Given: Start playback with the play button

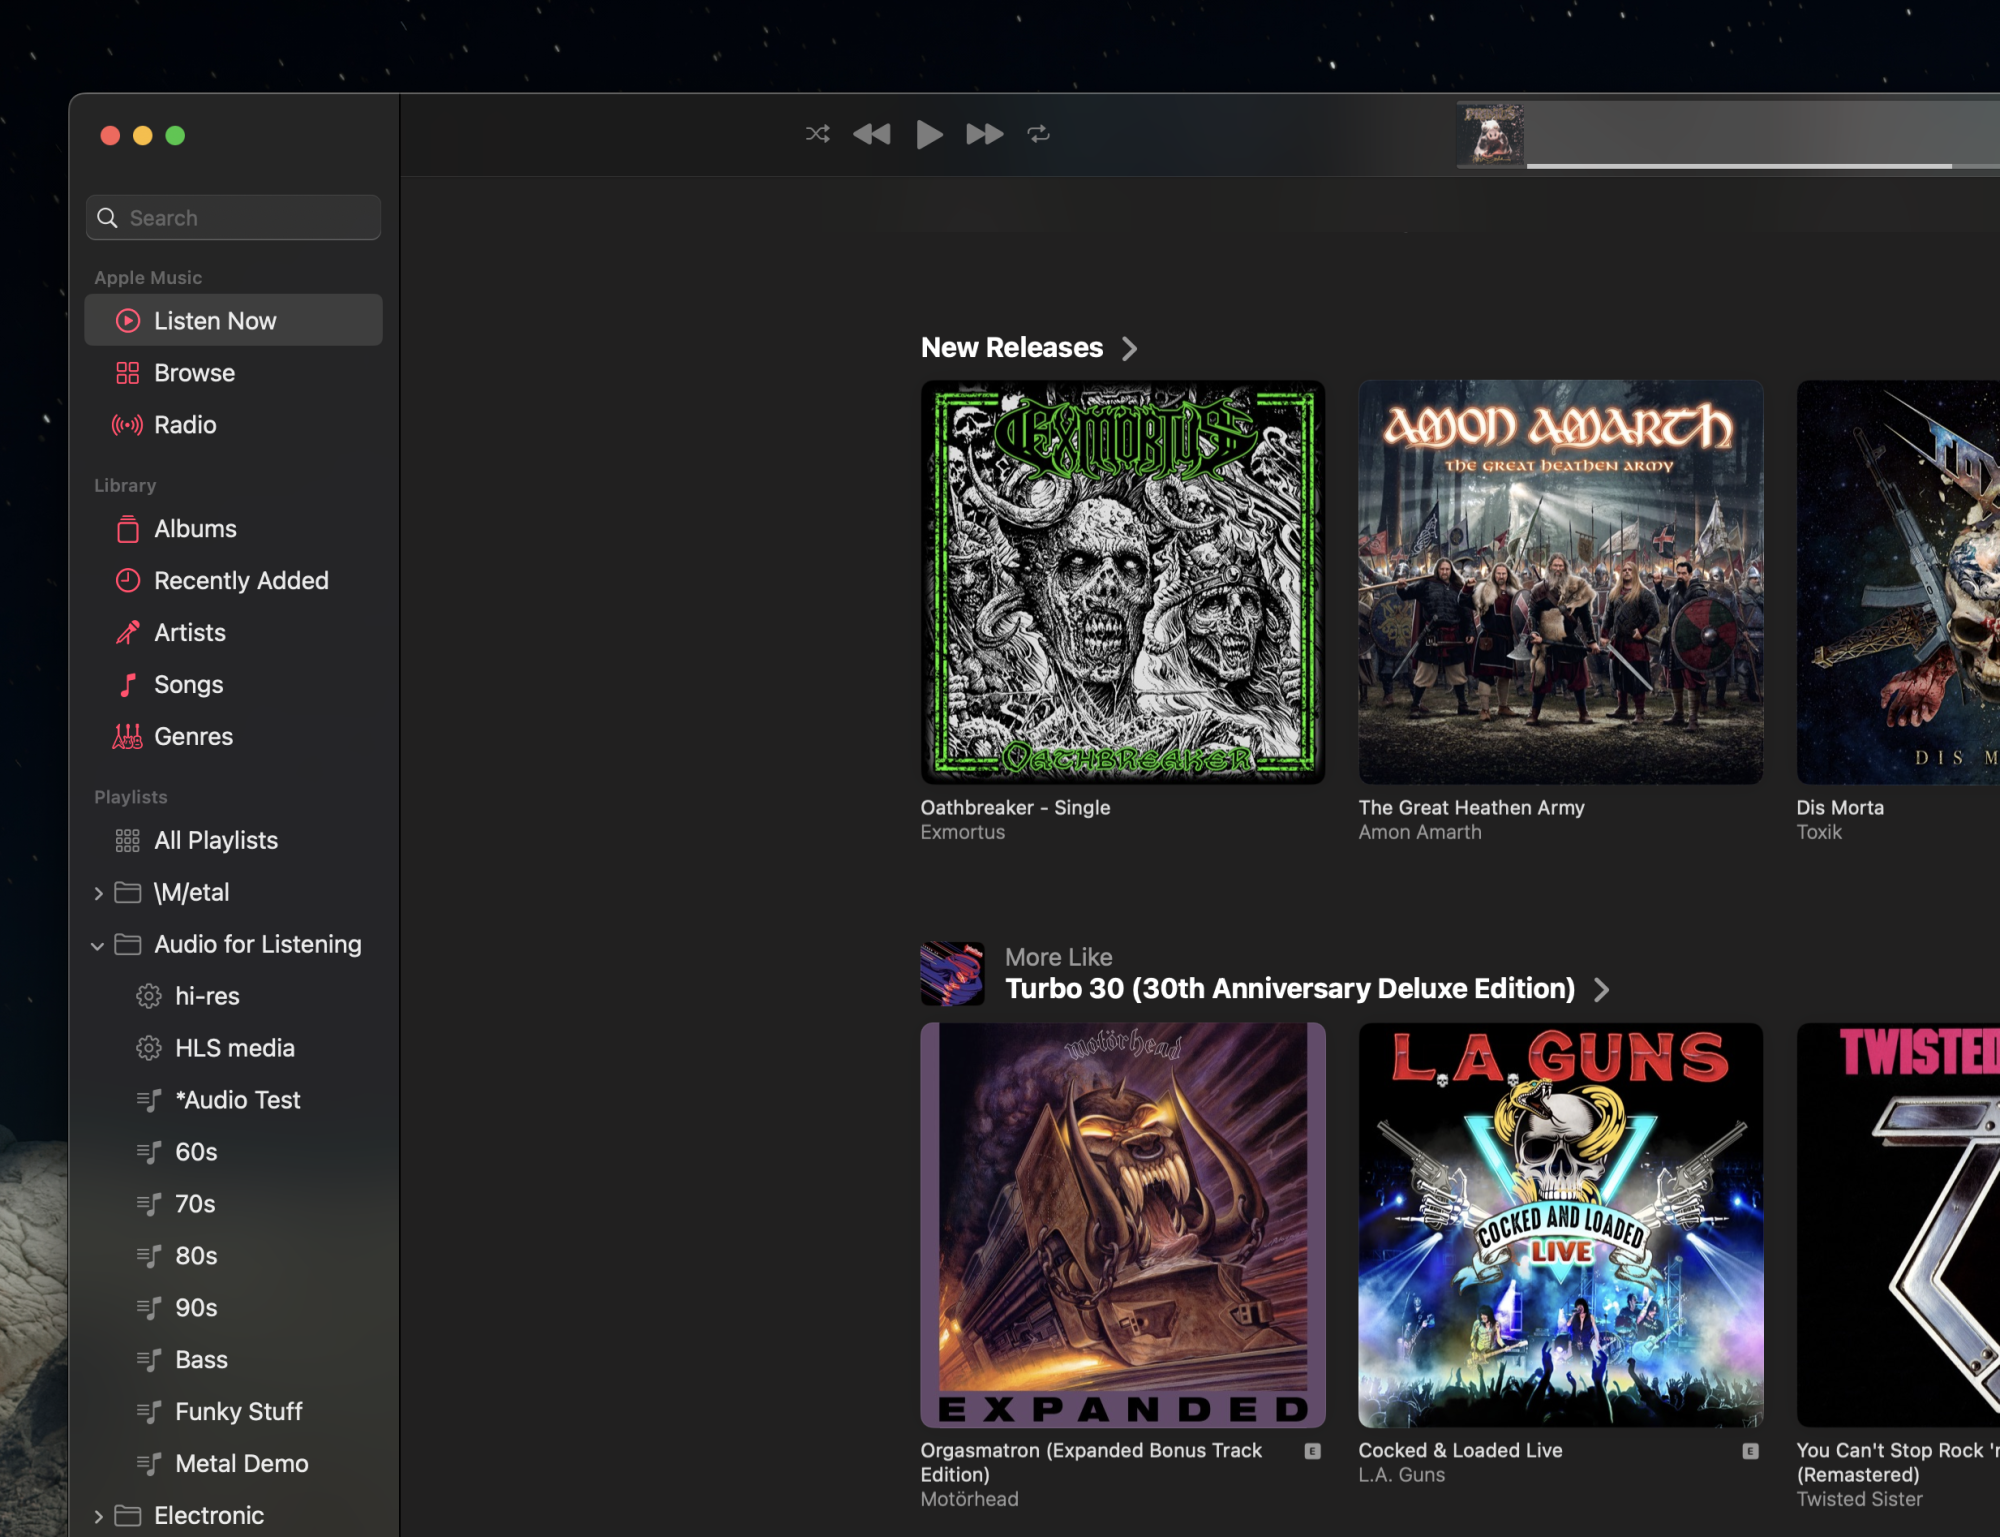Looking at the screenshot, I should (x=929, y=134).
